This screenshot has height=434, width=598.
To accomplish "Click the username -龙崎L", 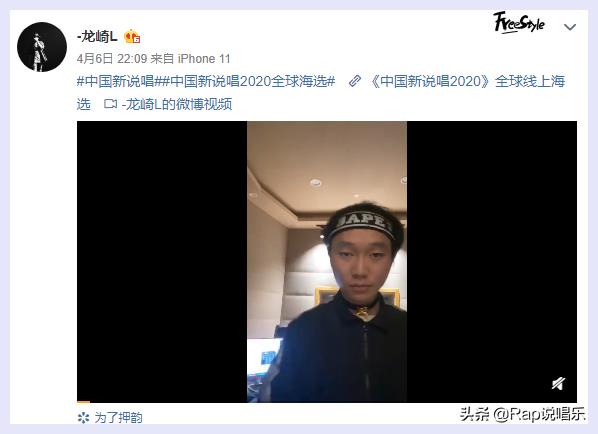I will (98, 37).
